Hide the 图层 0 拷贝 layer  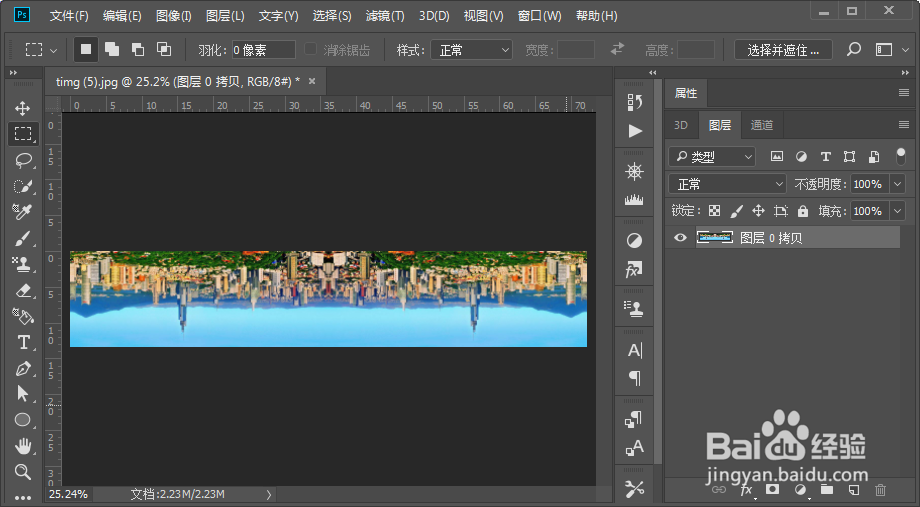680,238
